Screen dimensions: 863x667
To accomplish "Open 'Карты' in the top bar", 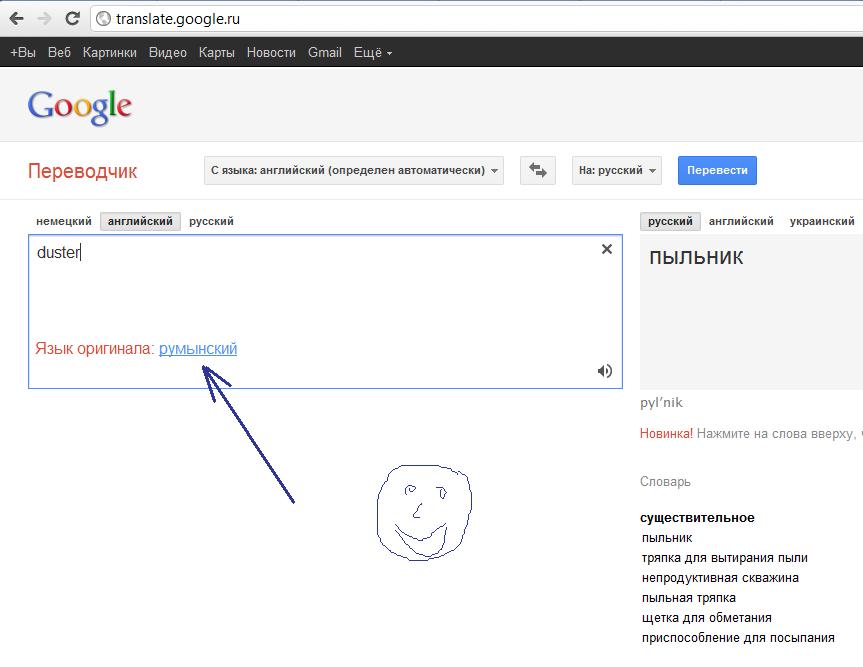I will [217, 52].
